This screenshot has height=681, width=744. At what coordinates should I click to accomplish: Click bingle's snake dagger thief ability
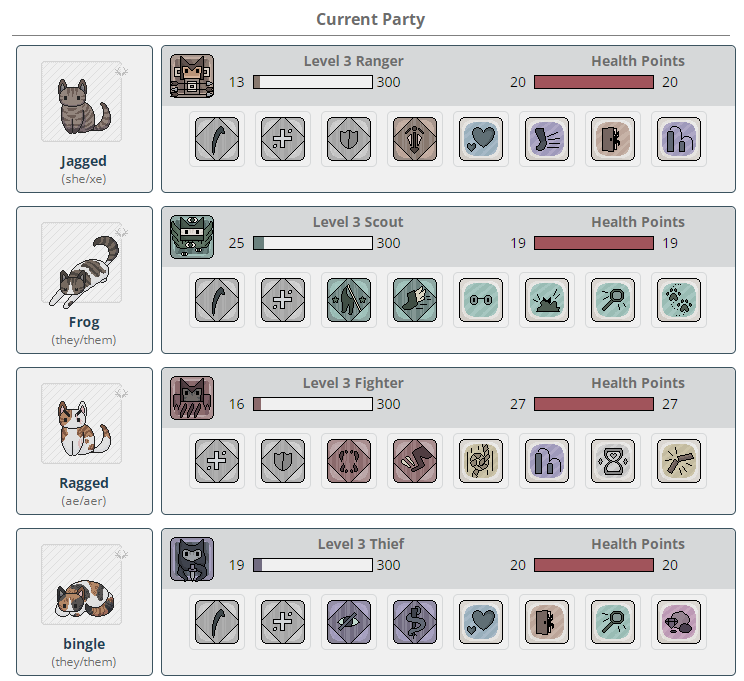415,622
